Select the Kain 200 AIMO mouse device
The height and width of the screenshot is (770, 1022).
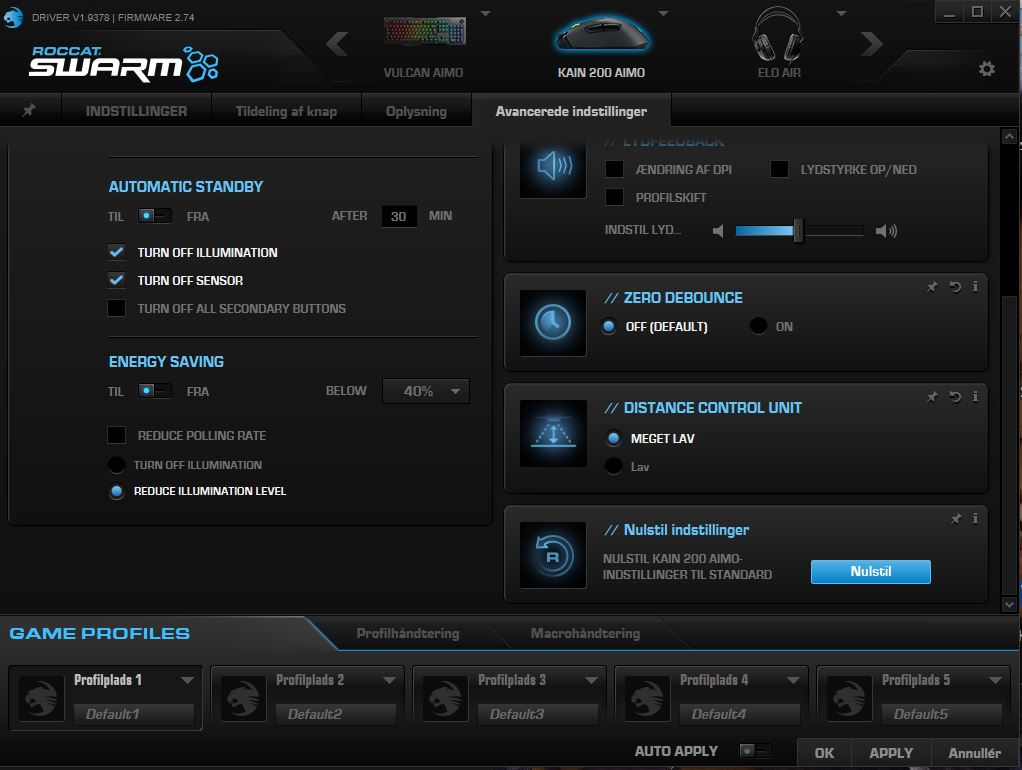coord(601,33)
